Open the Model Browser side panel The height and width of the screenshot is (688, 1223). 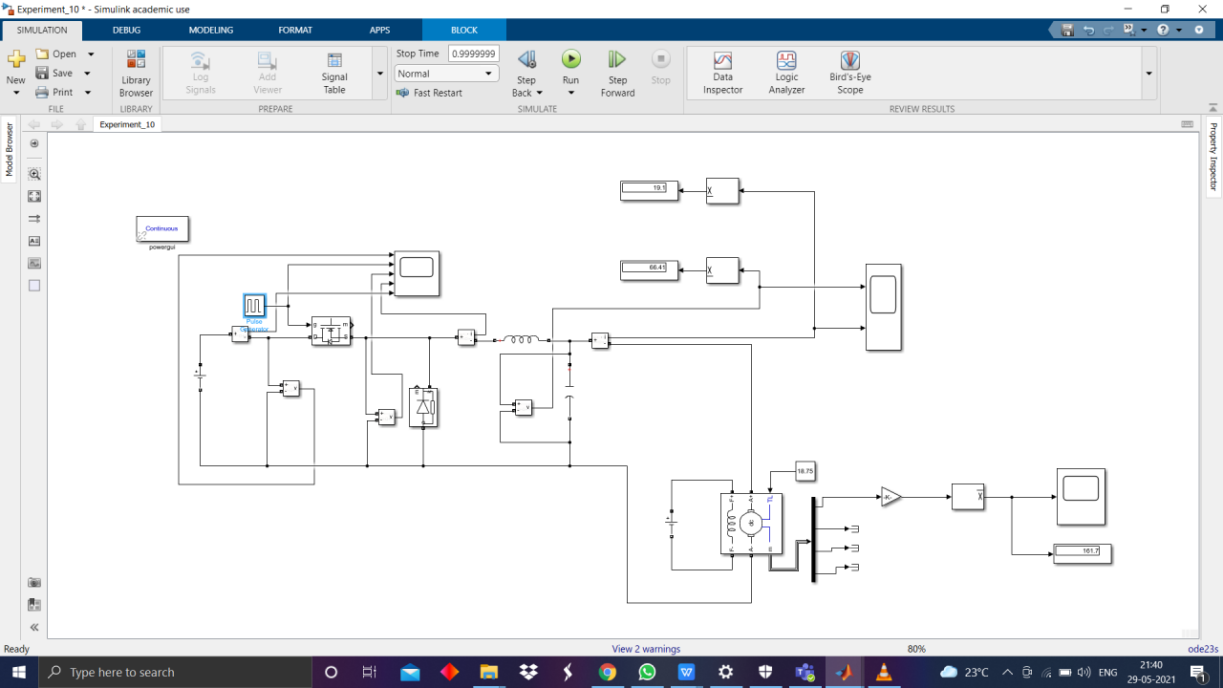[x=9, y=150]
